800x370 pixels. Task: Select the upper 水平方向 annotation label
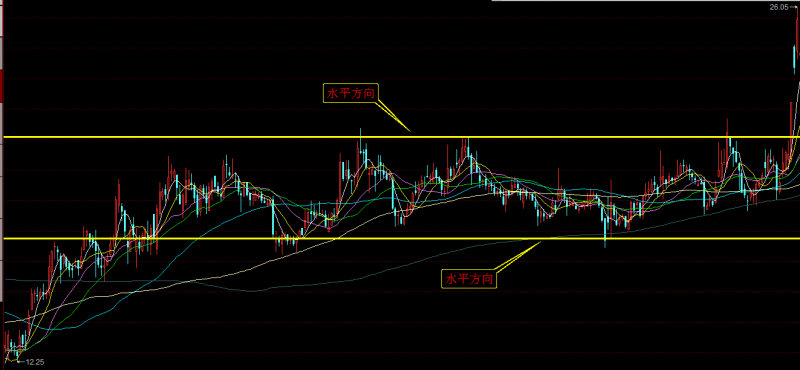pos(352,93)
